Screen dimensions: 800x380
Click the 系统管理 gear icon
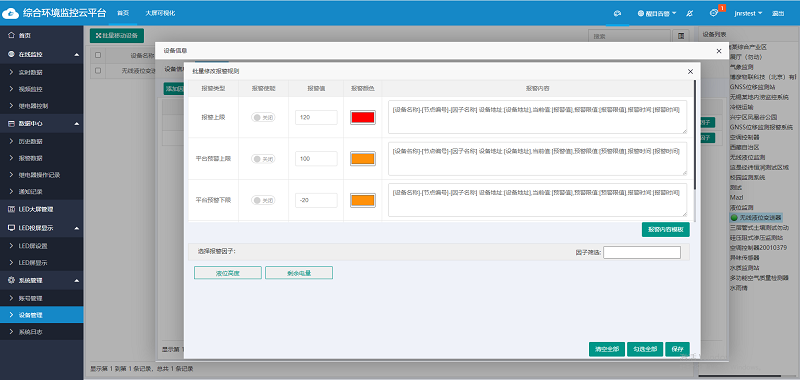pos(11,280)
